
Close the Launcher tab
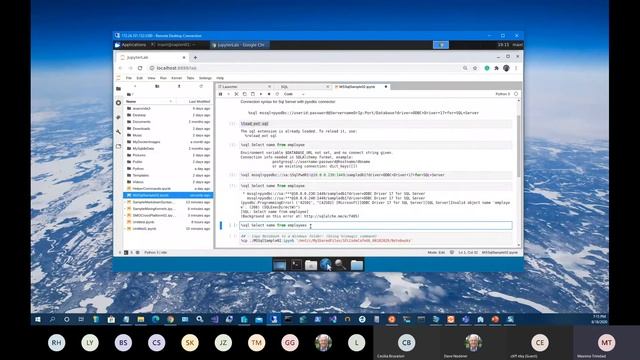click(269, 87)
